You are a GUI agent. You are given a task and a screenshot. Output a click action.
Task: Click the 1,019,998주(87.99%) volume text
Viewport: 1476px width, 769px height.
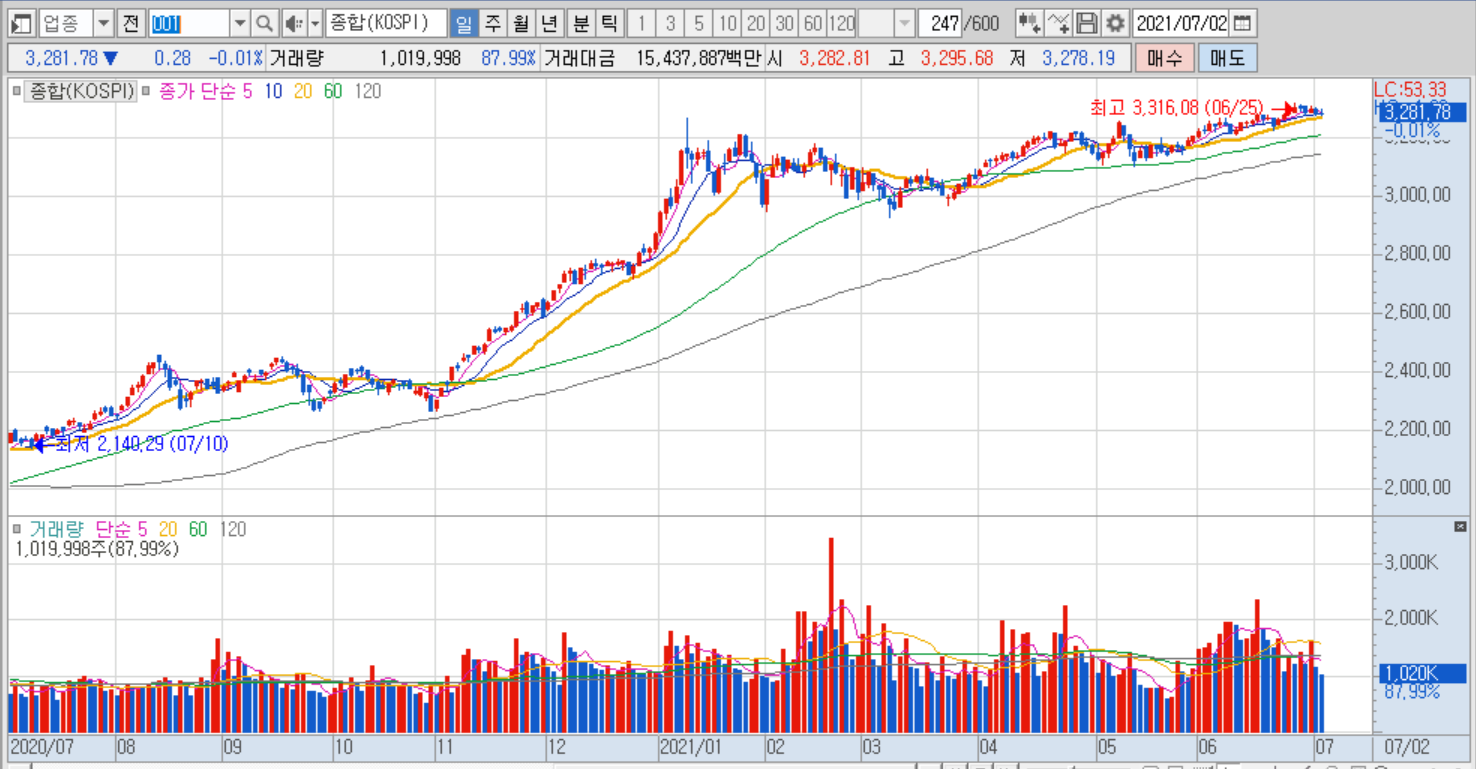pos(97,548)
